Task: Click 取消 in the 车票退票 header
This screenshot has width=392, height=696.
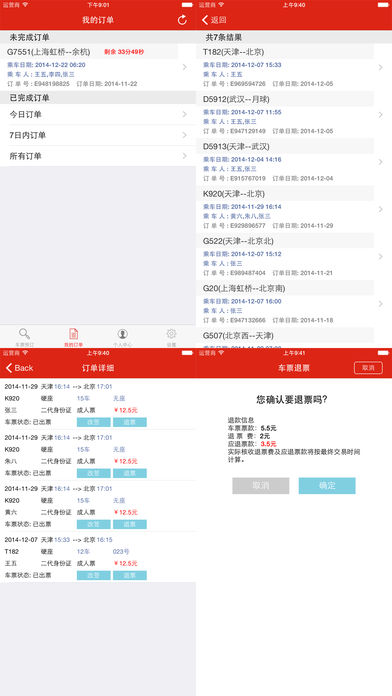Action: 368,368
